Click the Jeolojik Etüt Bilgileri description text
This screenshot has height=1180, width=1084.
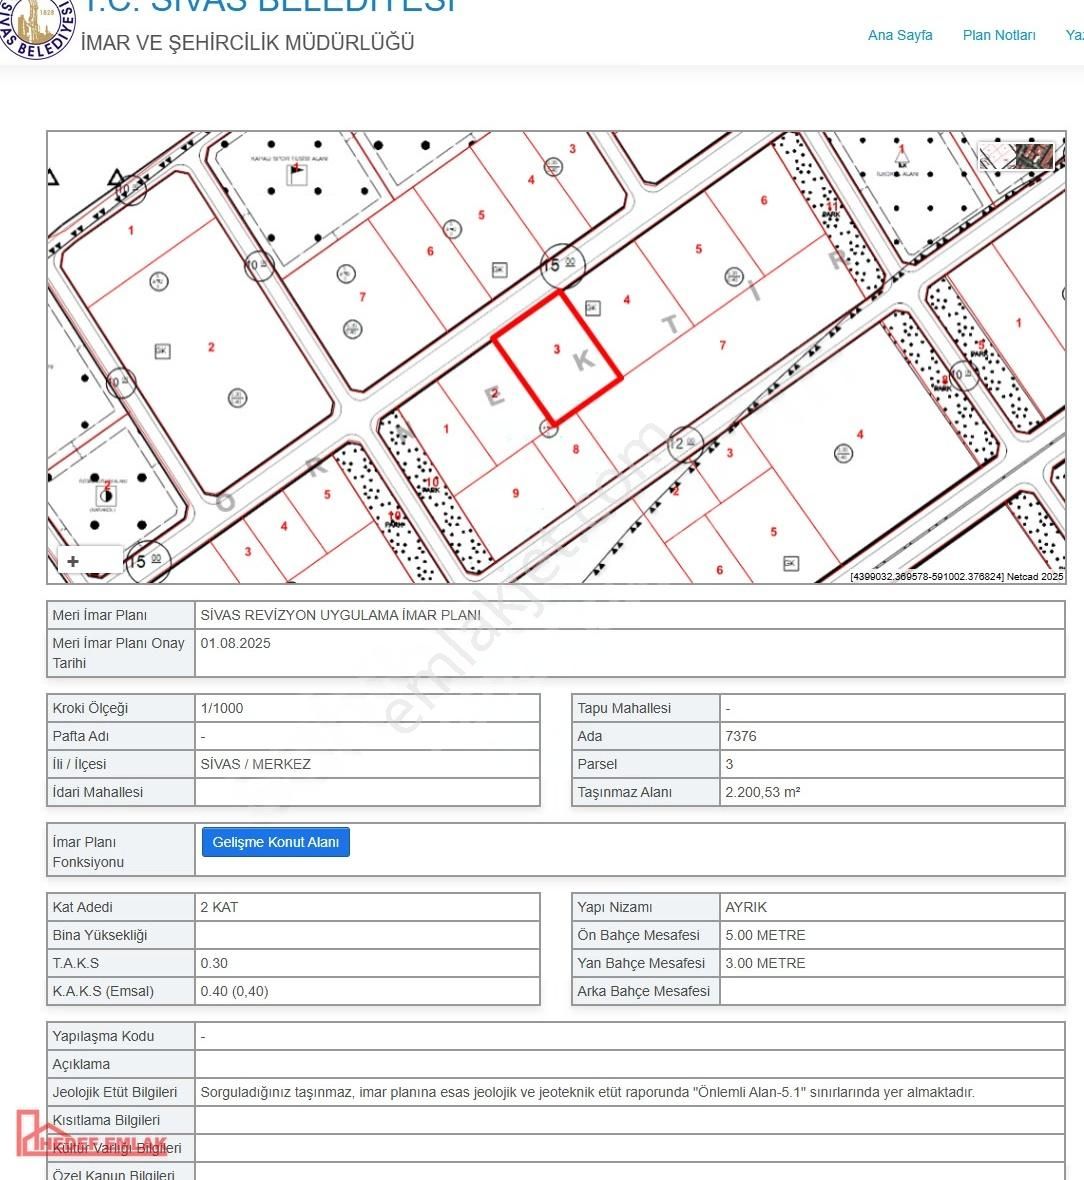(587, 1092)
